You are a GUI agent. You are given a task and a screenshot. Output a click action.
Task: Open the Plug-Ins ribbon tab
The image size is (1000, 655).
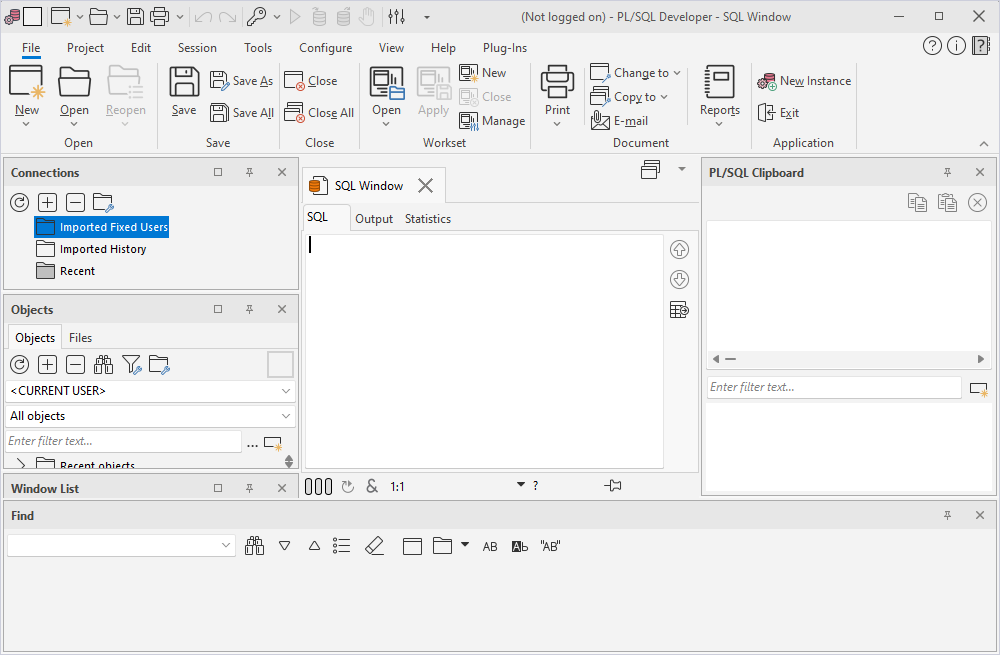(504, 48)
